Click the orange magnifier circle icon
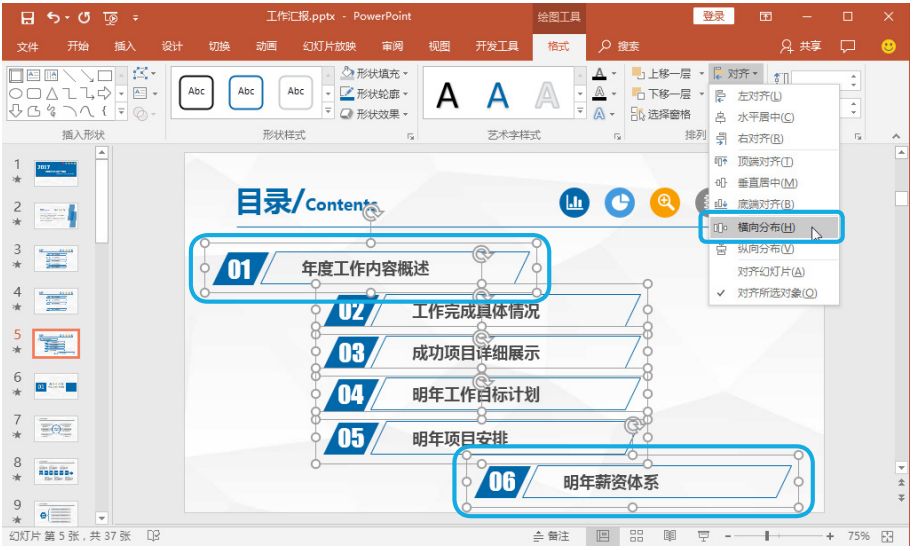 [665, 203]
